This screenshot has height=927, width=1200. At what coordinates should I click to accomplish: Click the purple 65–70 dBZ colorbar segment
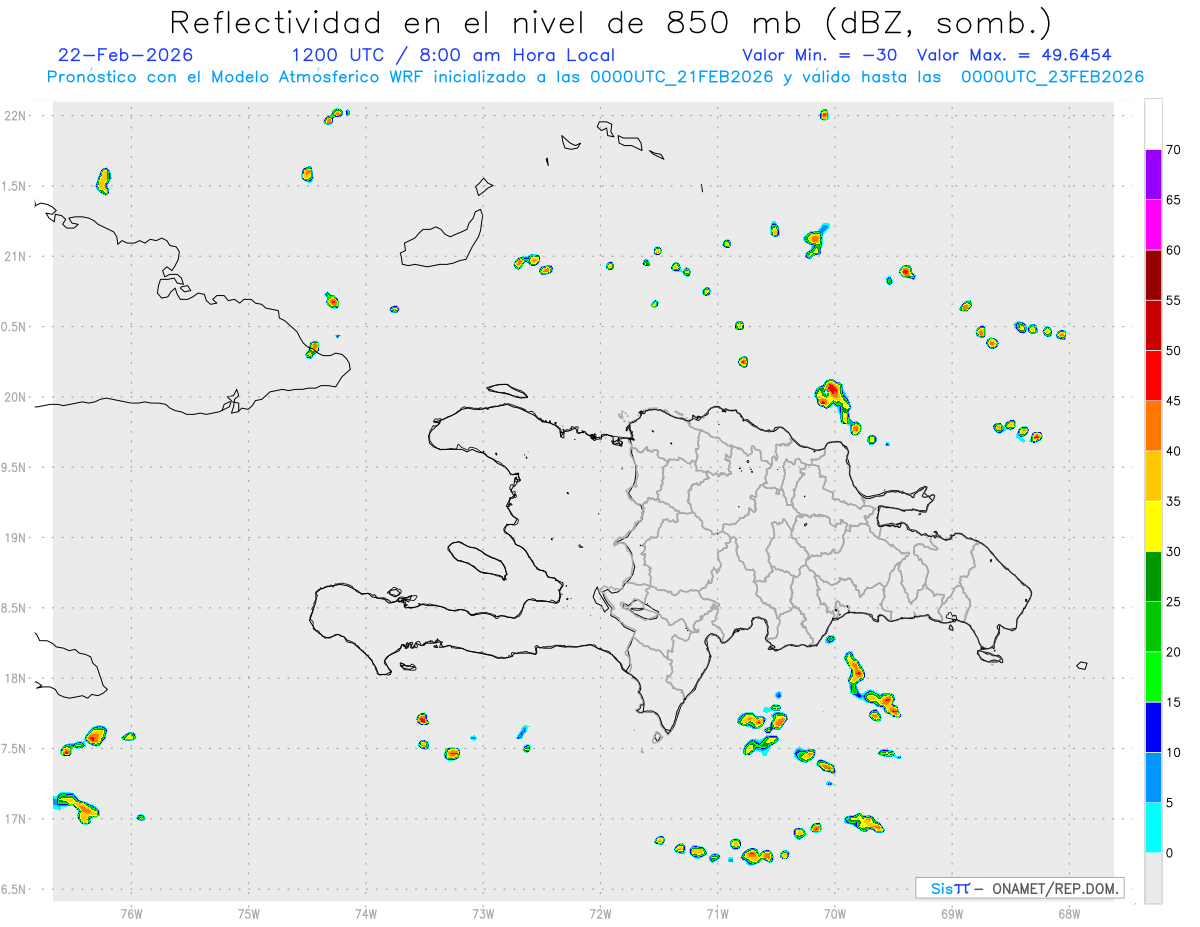coord(1153,174)
